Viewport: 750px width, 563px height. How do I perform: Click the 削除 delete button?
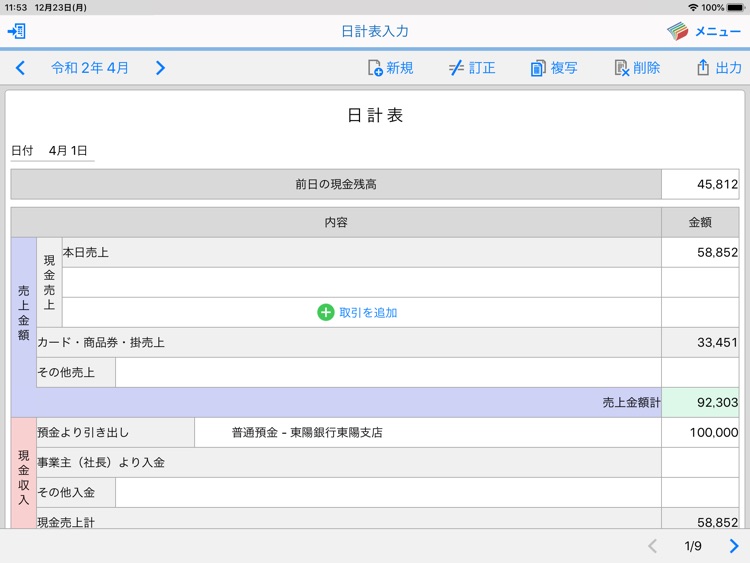pyautogui.click(x=637, y=68)
